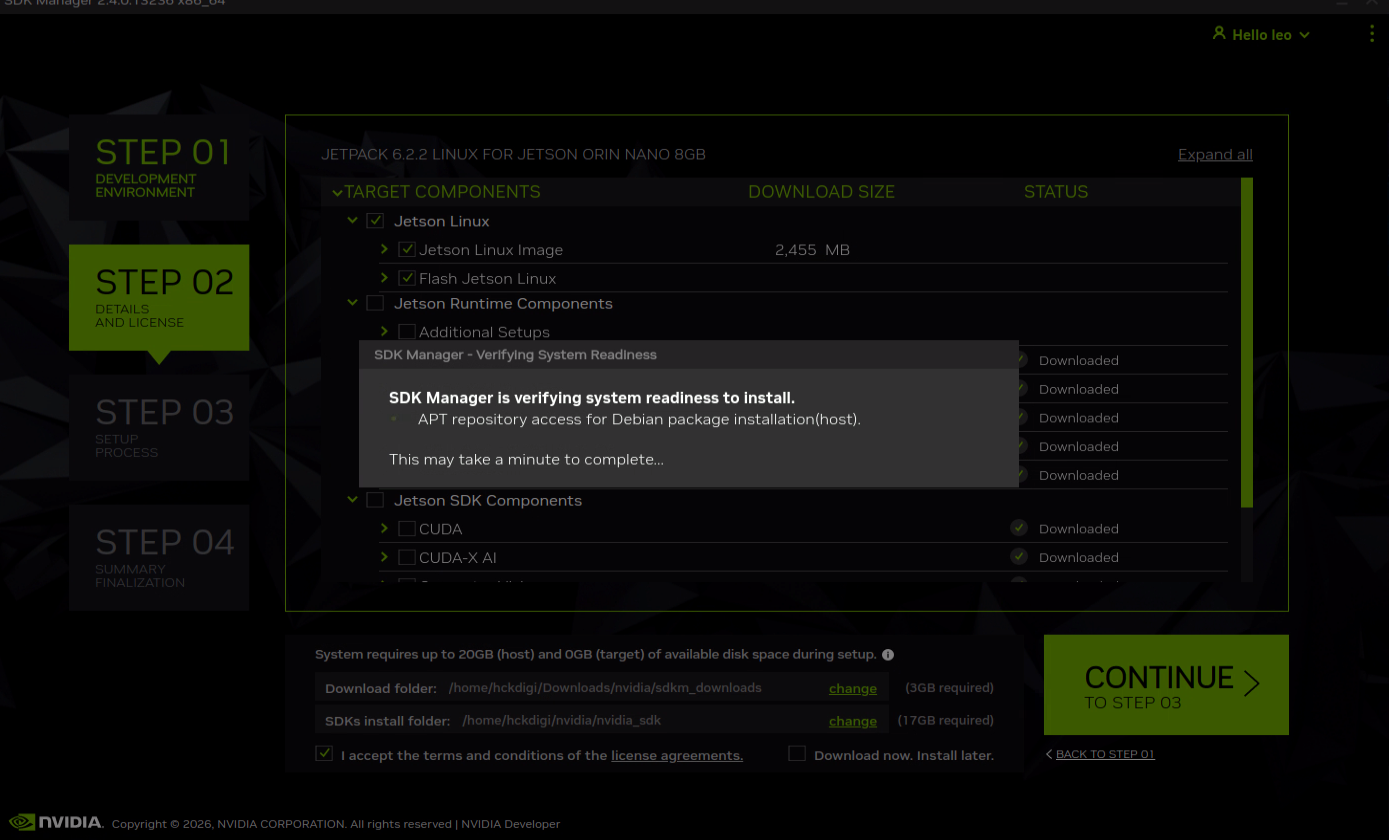The image size is (1389, 840).
Task: Click the disk space info icon
Action: (x=888, y=655)
